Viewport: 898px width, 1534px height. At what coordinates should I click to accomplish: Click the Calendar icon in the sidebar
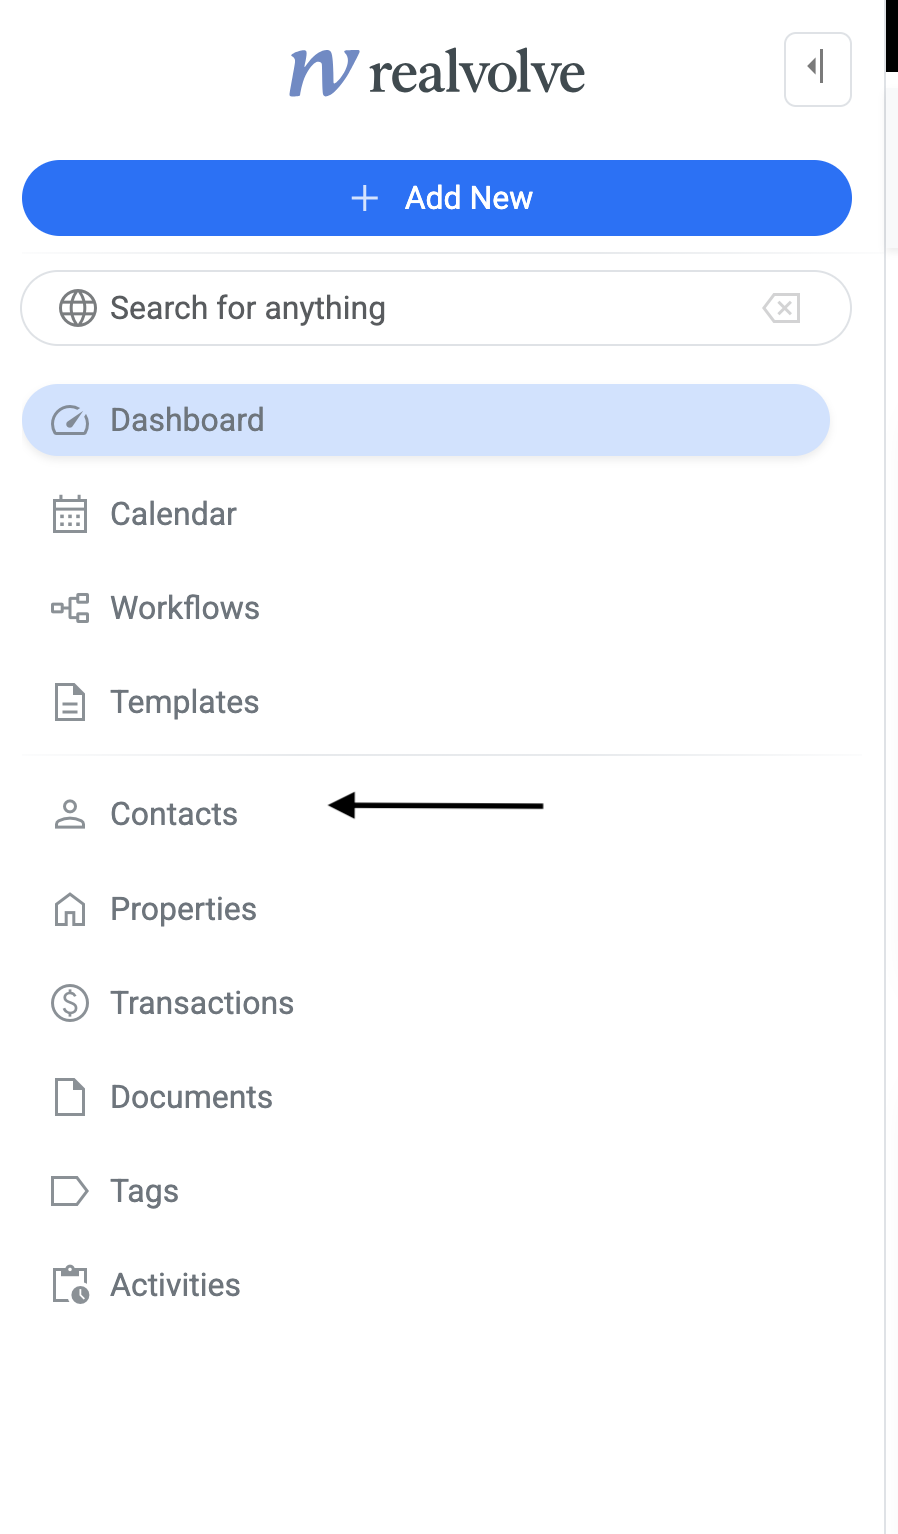(x=70, y=514)
